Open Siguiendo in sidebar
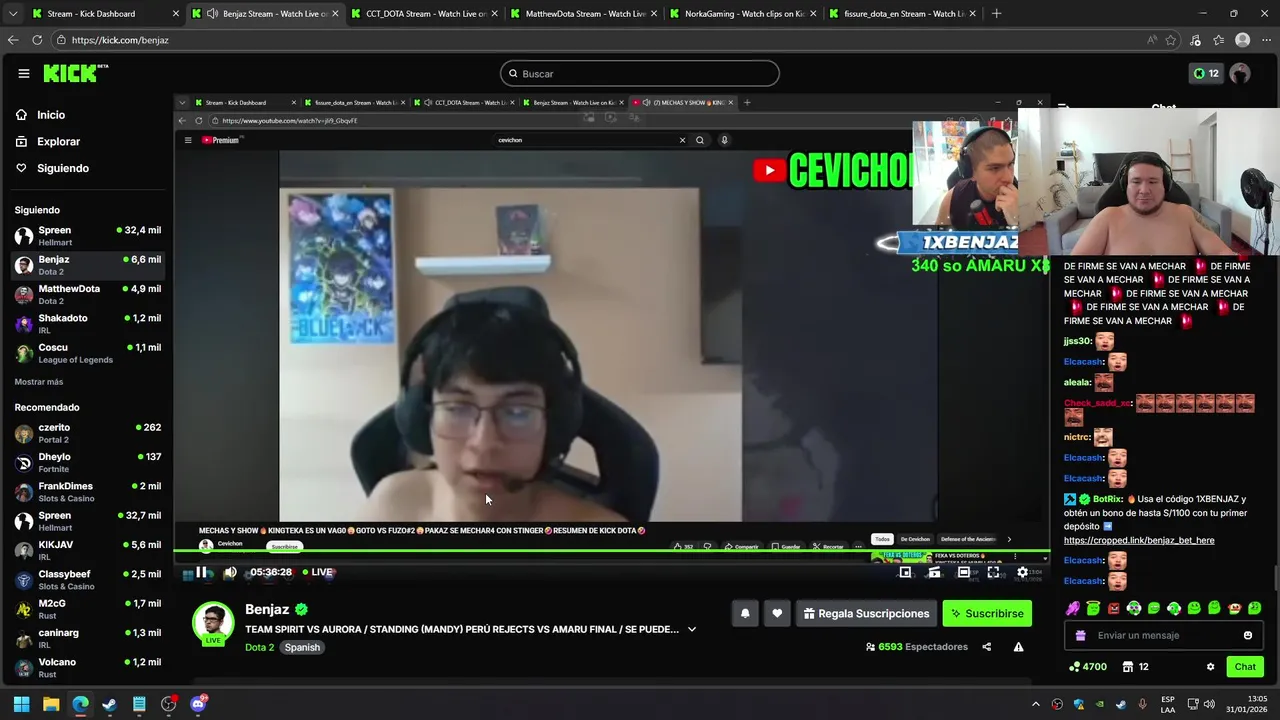The image size is (1280, 720). click(62, 168)
